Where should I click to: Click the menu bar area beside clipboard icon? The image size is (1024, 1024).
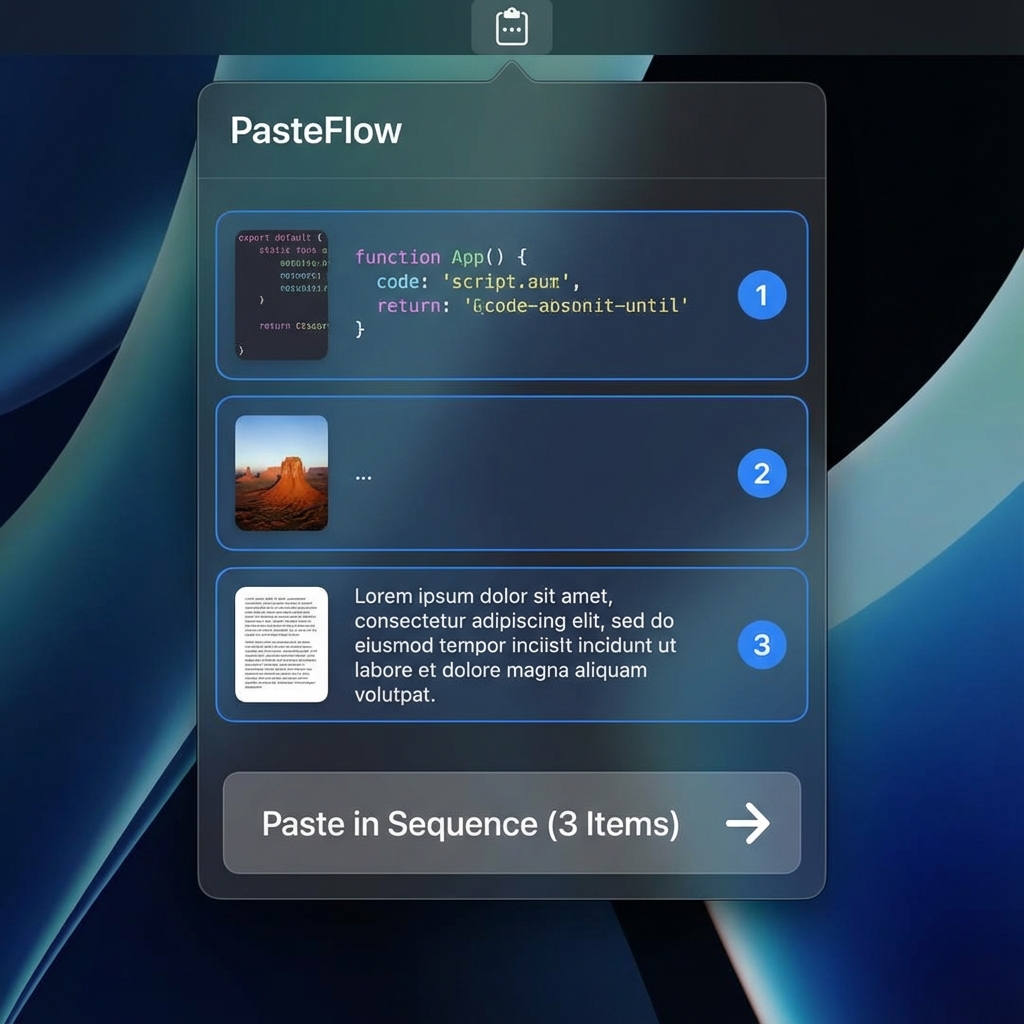[700, 28]
